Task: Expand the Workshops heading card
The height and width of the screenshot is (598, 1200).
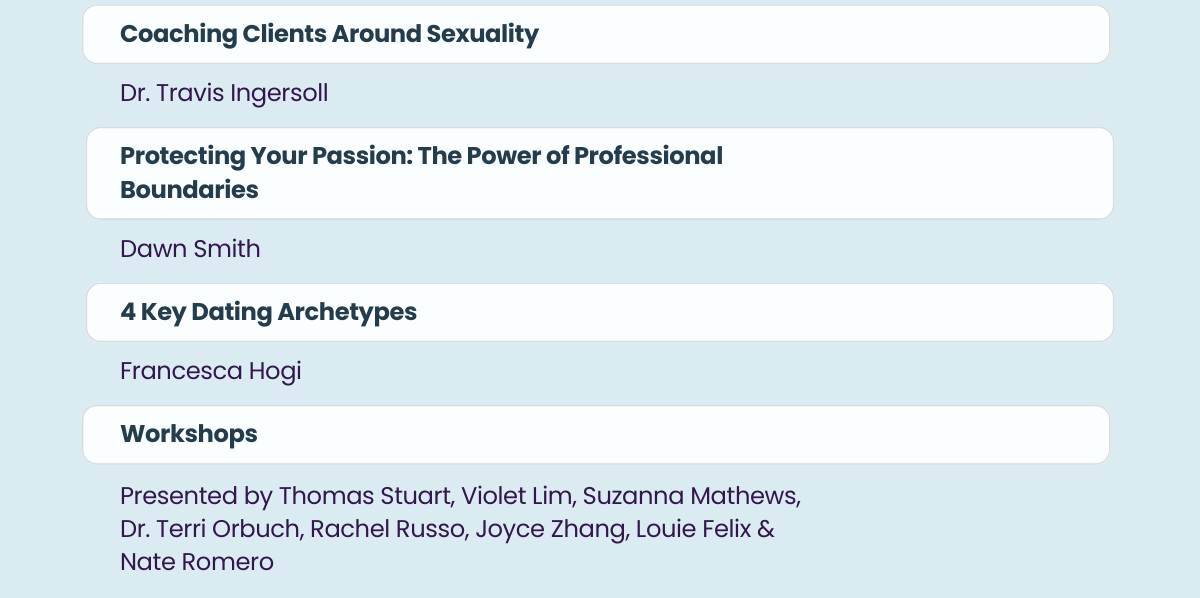Action: click(596, 434)
